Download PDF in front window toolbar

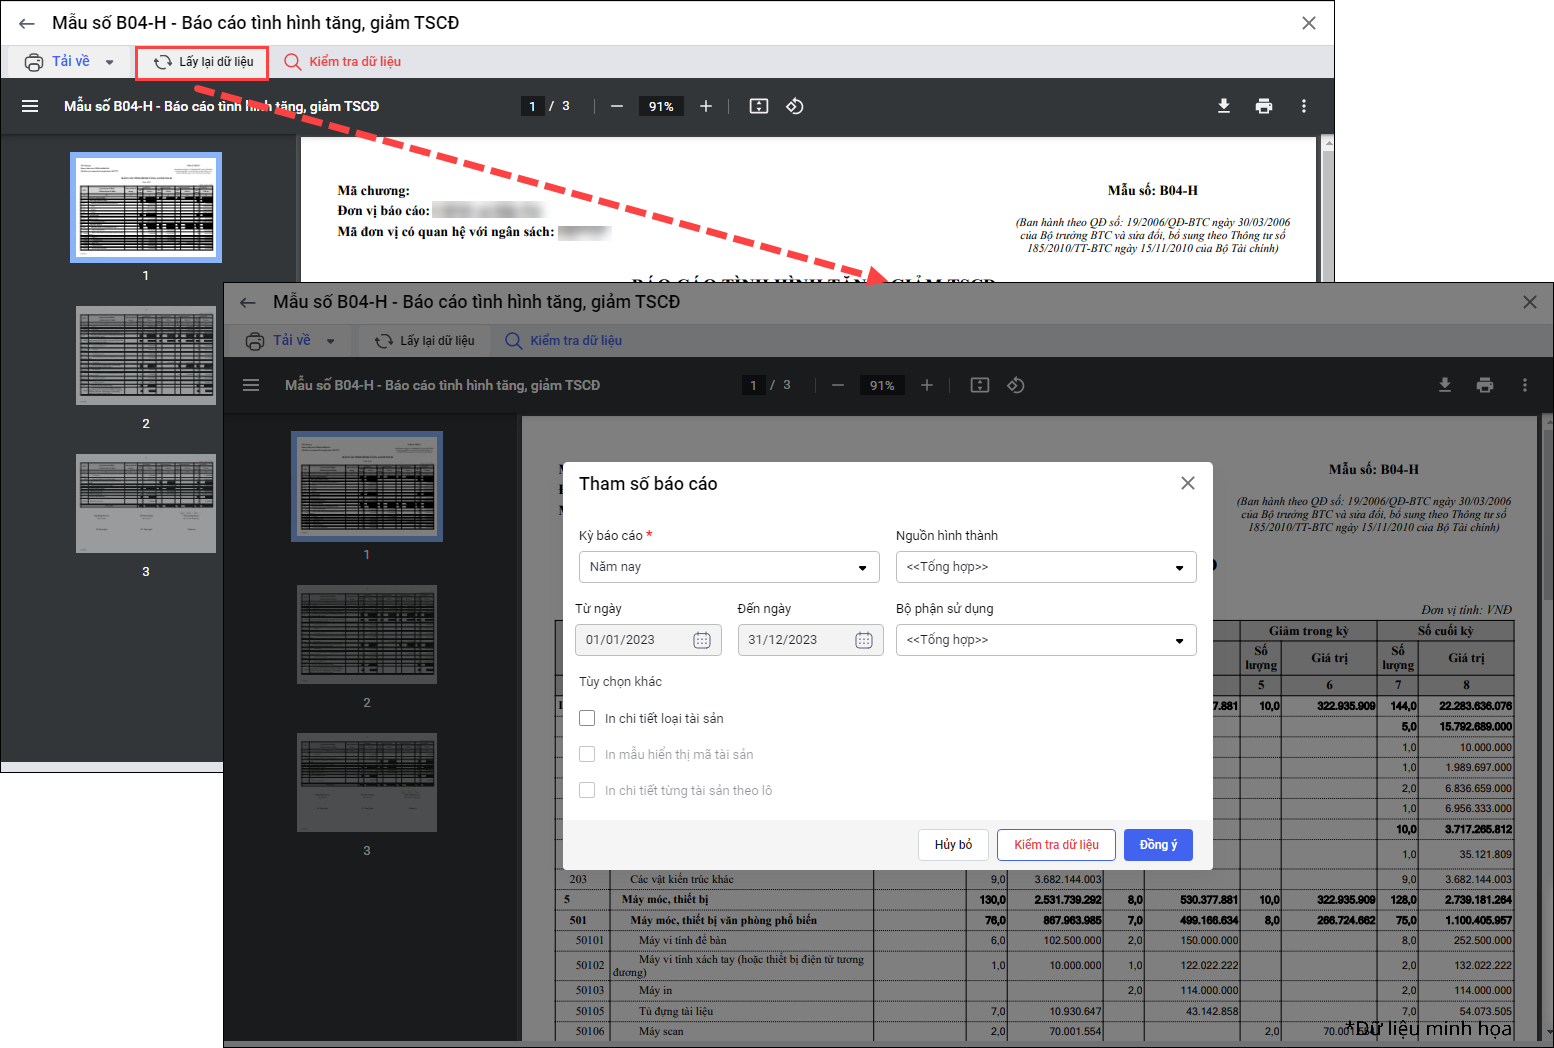(x=1445, y=385)
